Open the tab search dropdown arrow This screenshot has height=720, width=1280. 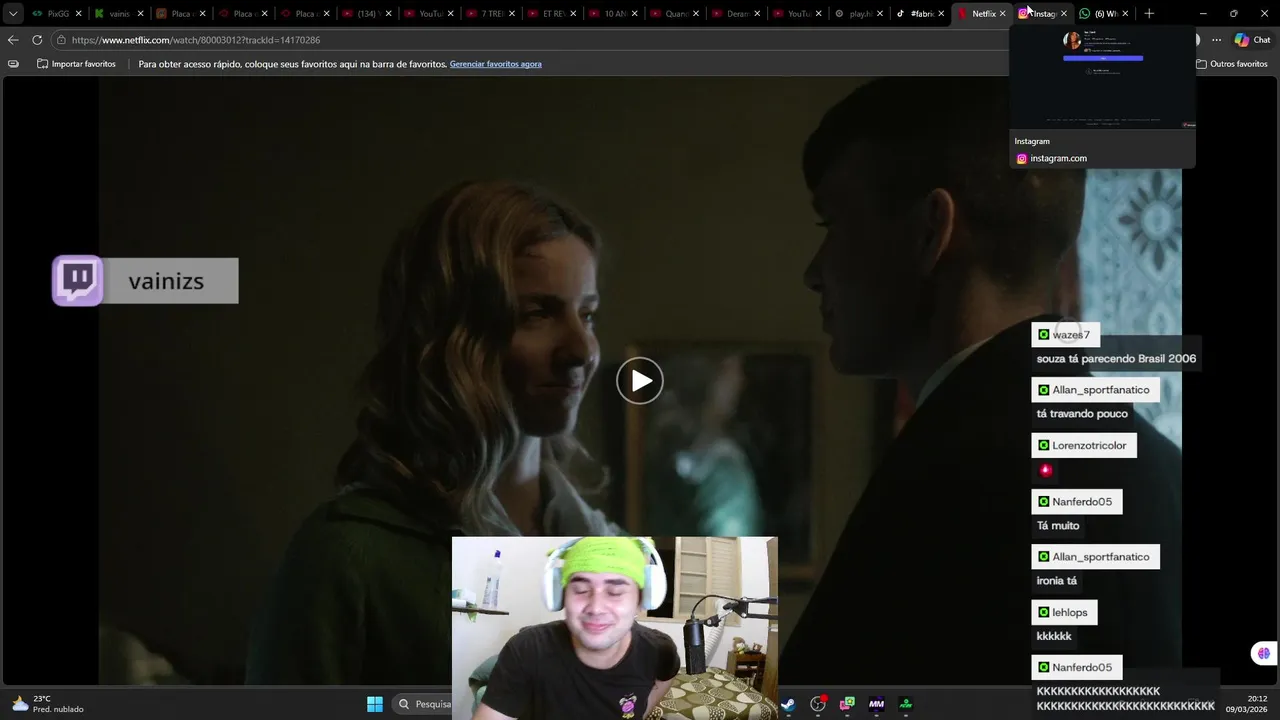pyautogui.click(x=13, y=14)
